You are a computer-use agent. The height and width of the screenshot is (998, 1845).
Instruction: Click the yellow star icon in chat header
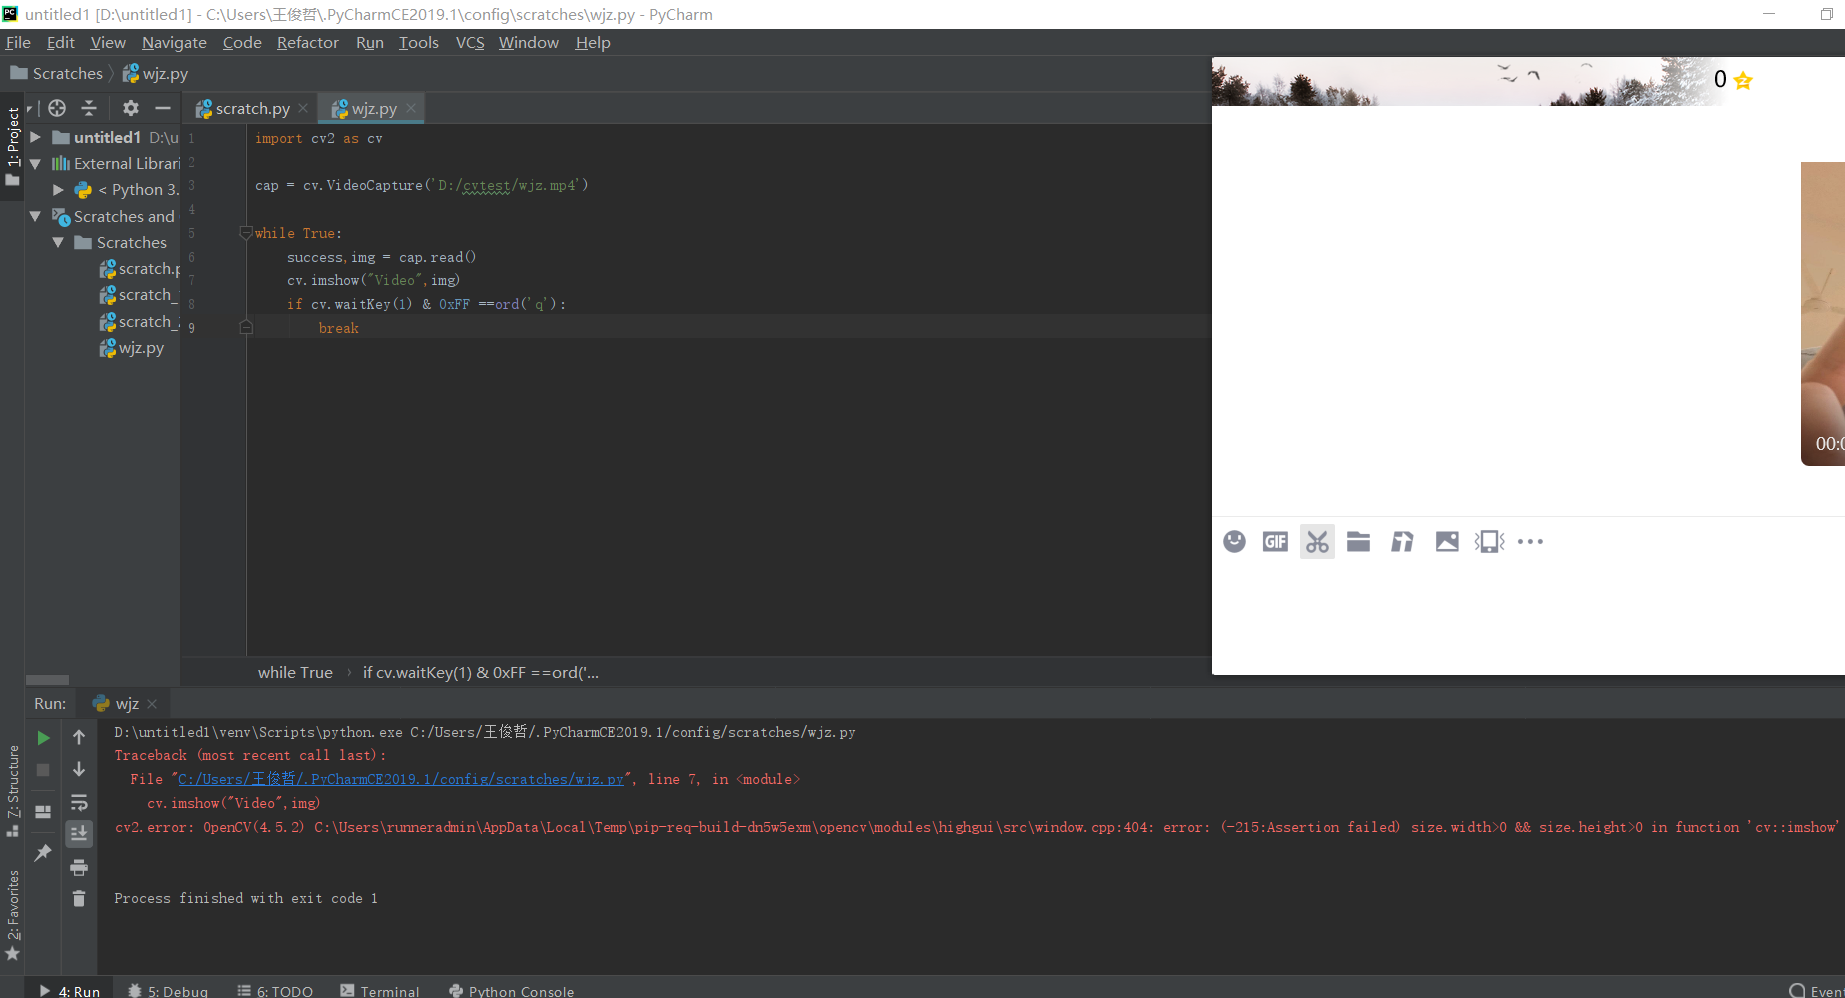click(1743, 80)
